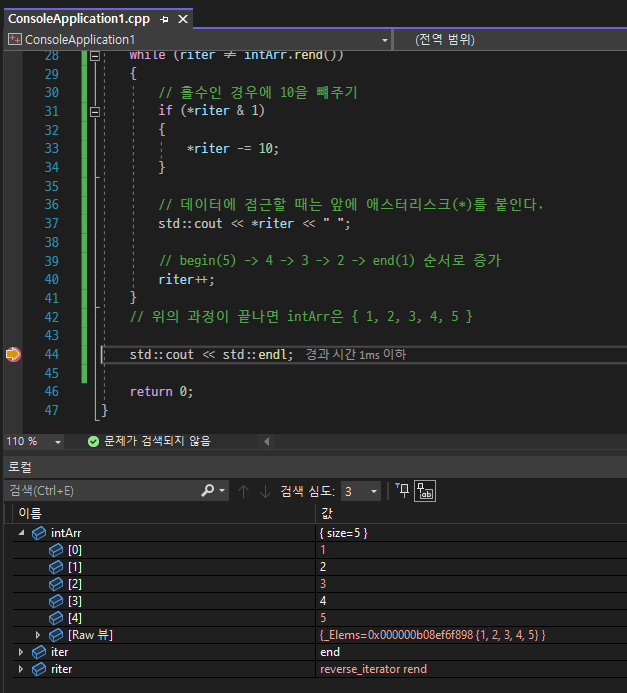Expand the riter variable node
The height and width of the screenshot is (693, 627).
[x=21, y=669]
